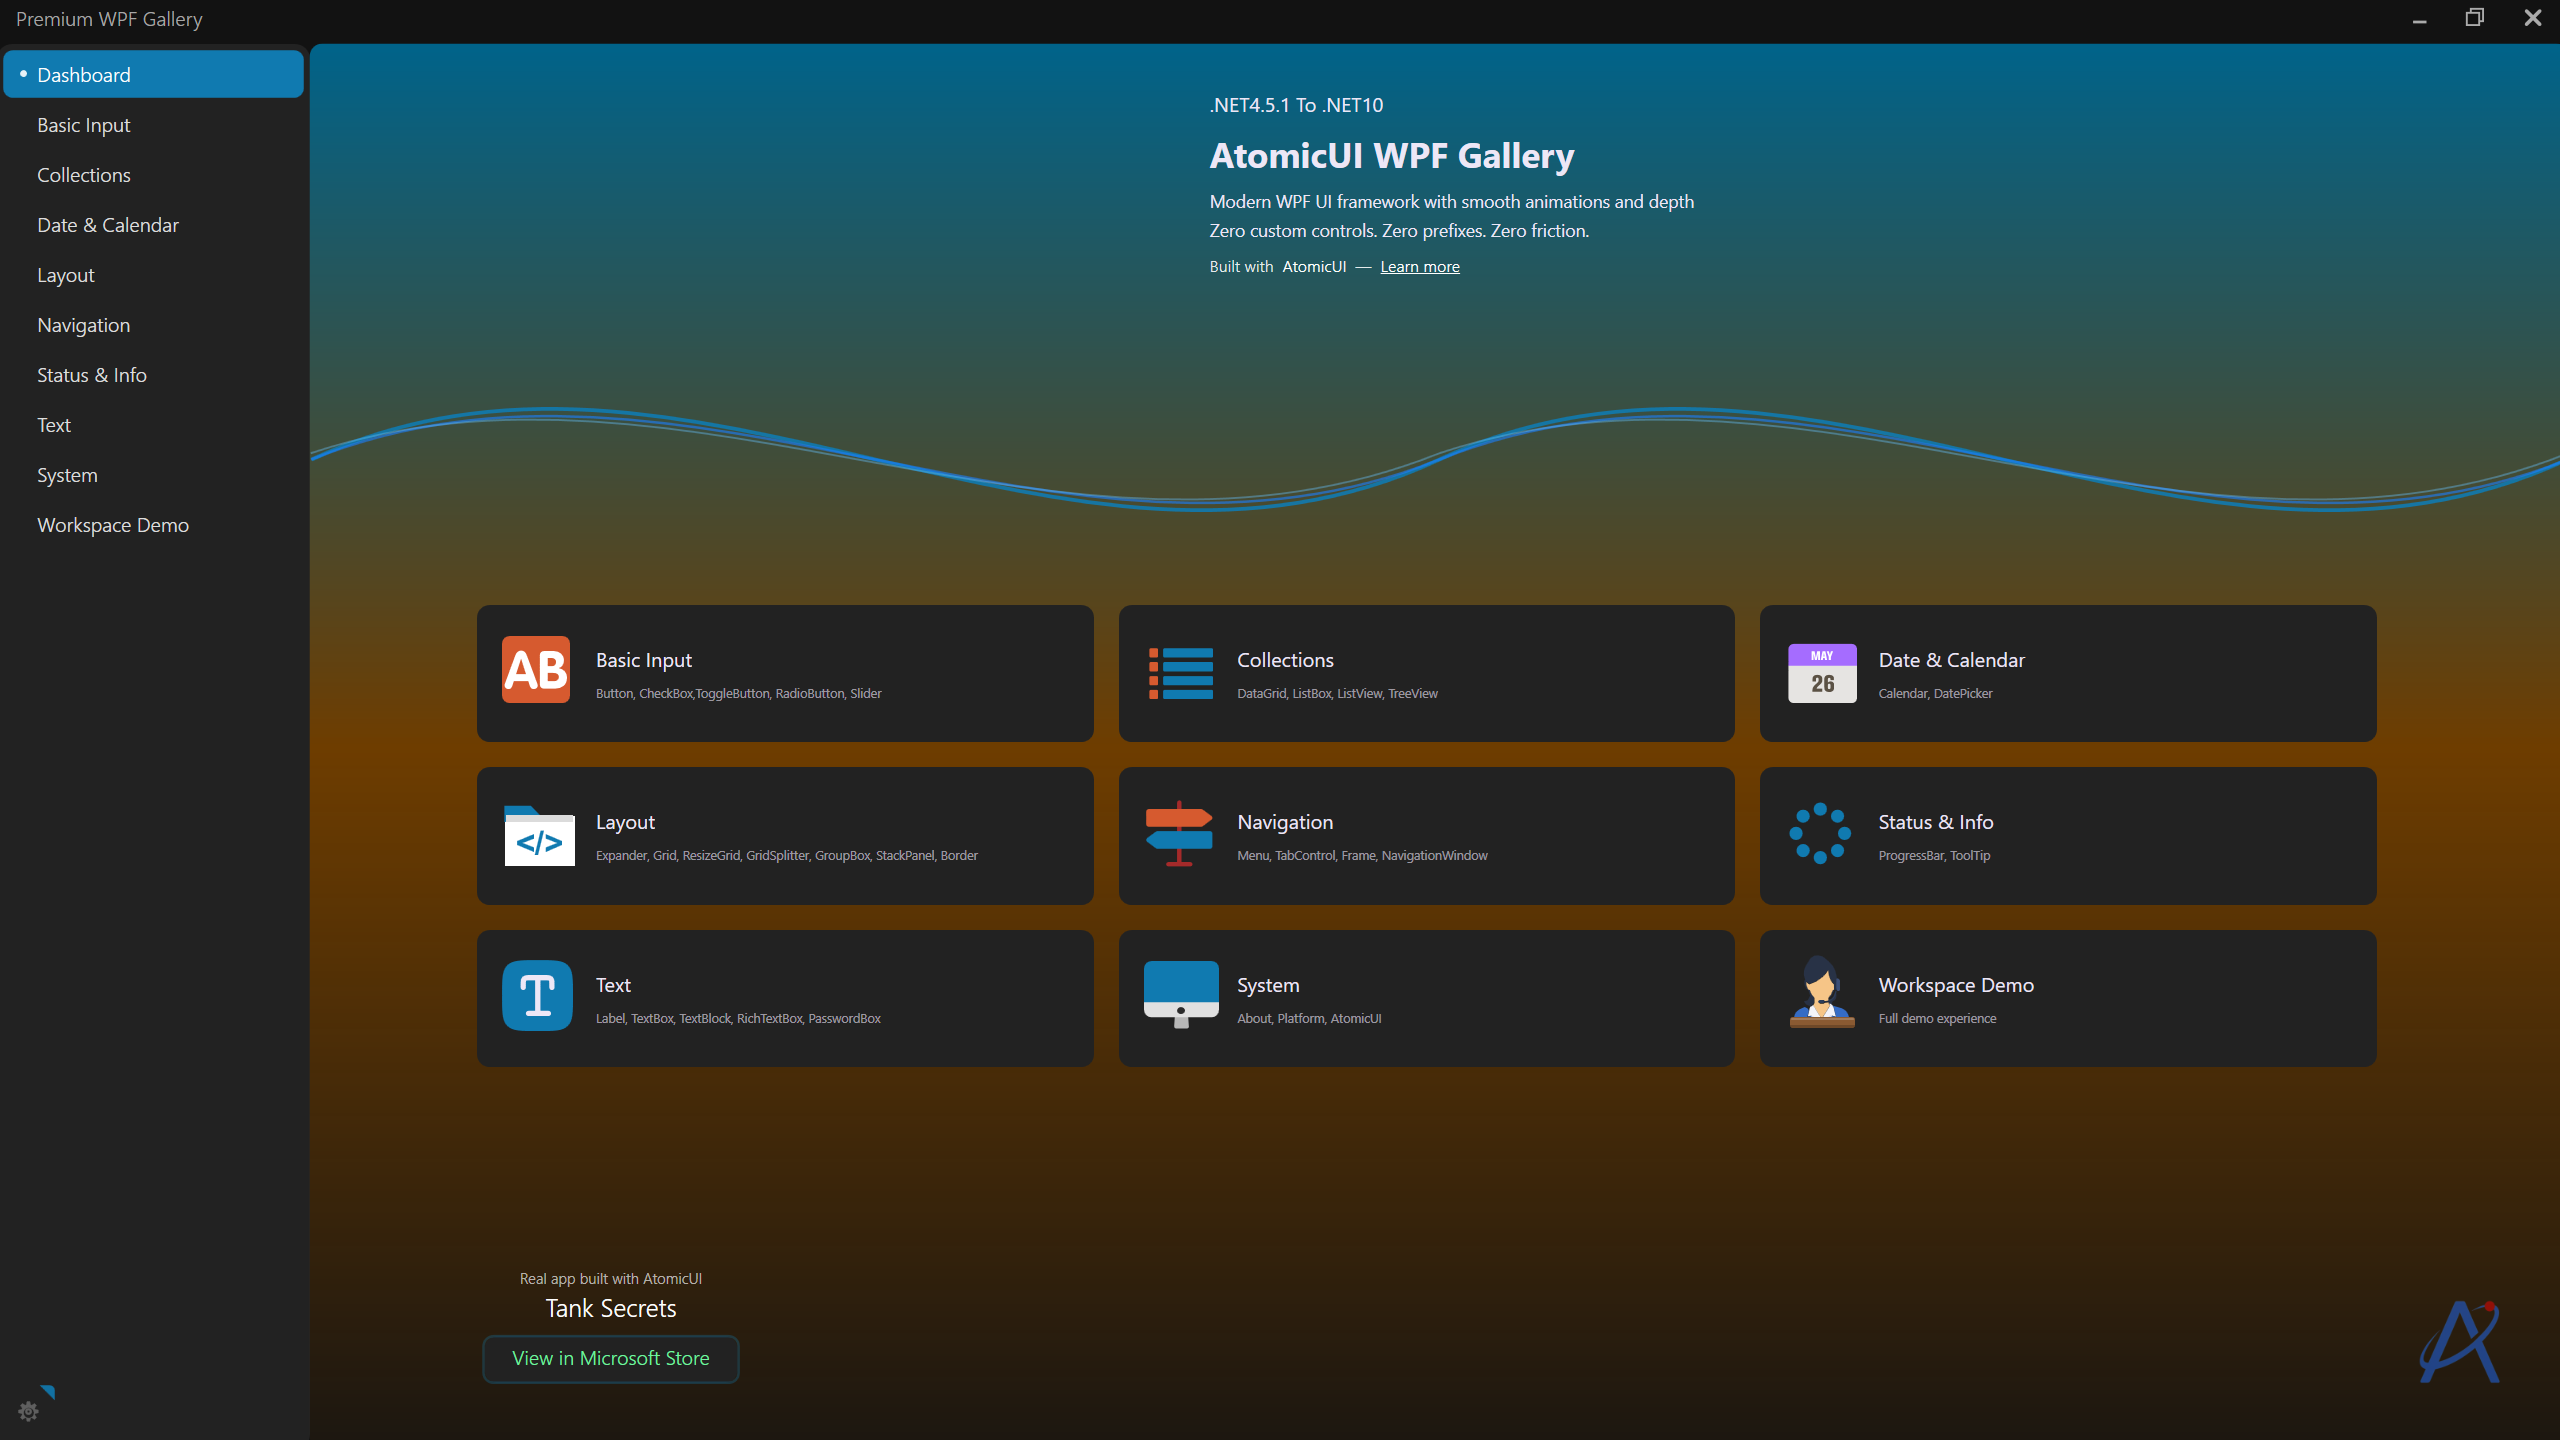Open settings gear icon in sidebar bottom
This screenshot has height=1440, width=2560.
pyautogui.click(x=29, y=1411)
